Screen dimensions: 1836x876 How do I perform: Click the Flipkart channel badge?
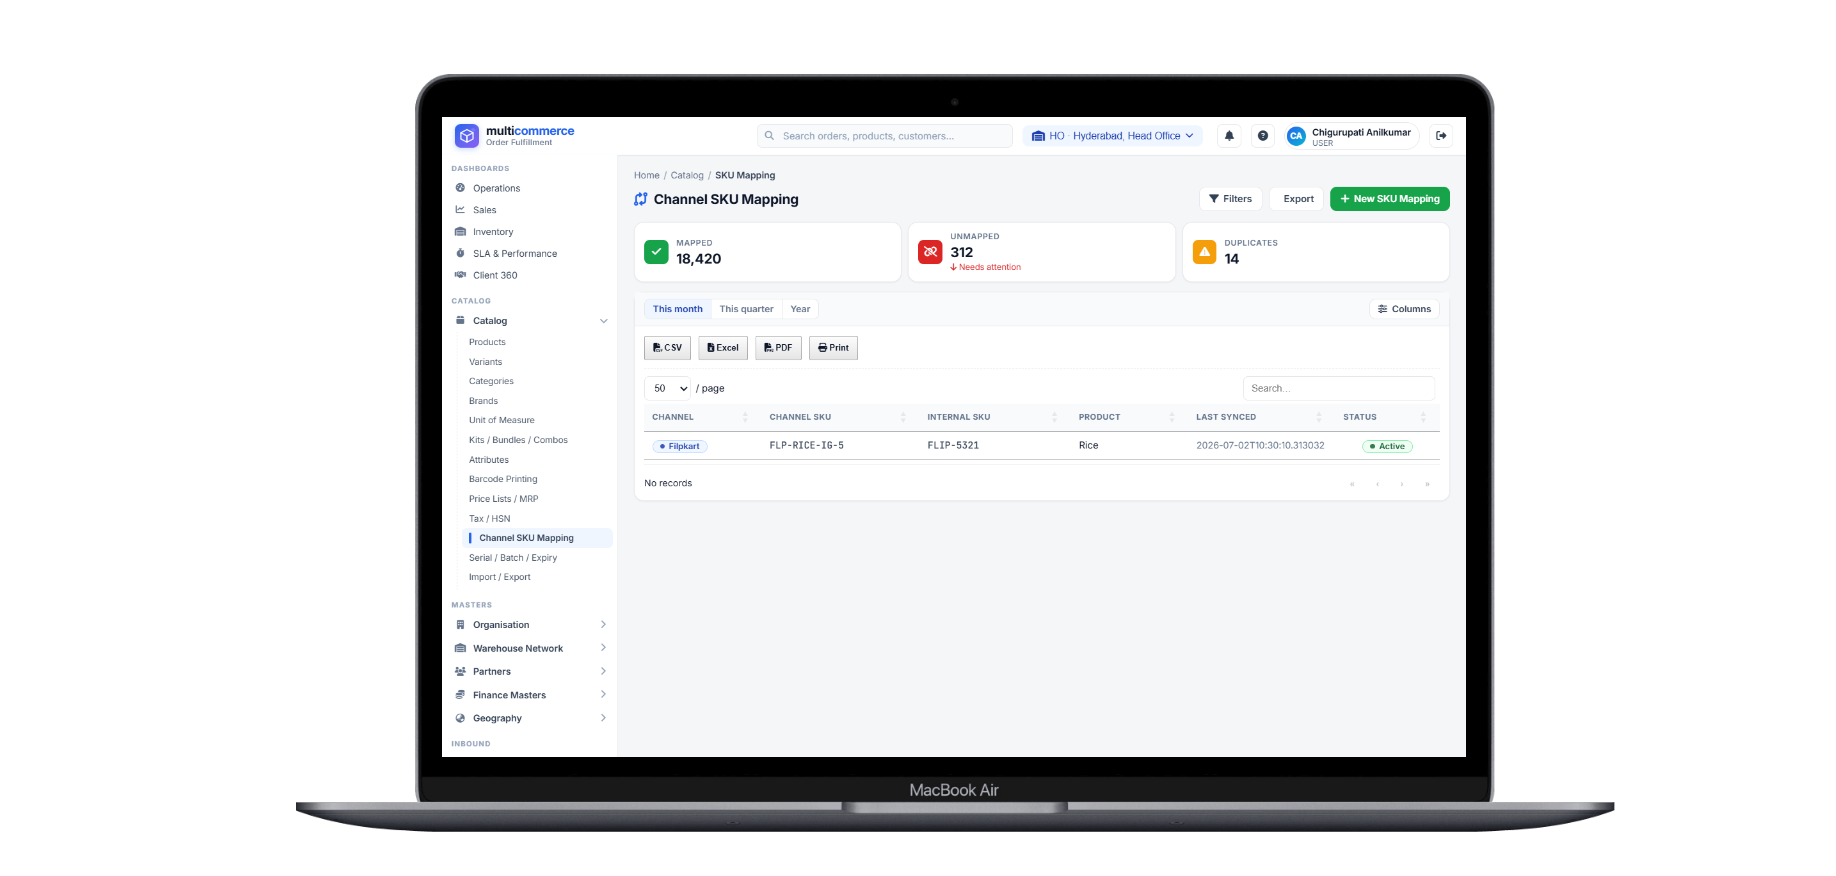(680, 446)
